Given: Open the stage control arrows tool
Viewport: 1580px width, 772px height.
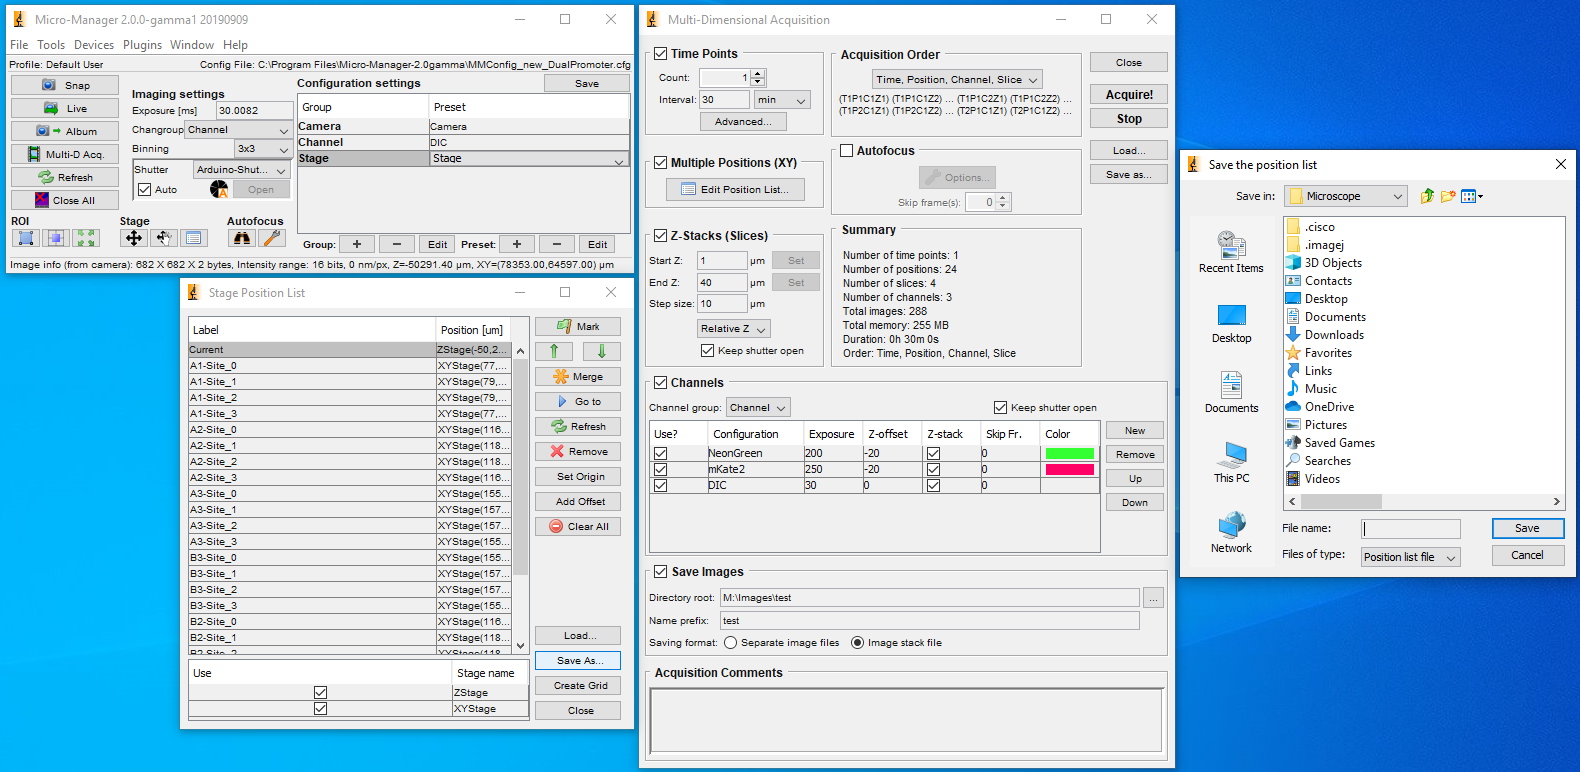Looking at the screenshot, I should click(133, 238).
